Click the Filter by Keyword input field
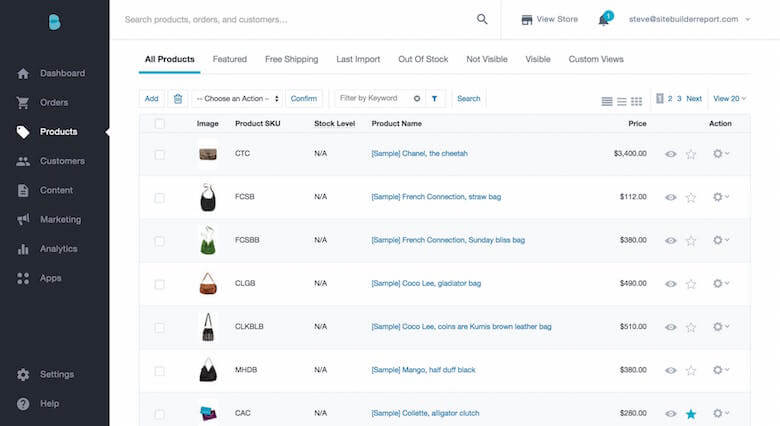The width and height of the screenshot is (780, 426). pyautogui.click(x=372, y=99)
